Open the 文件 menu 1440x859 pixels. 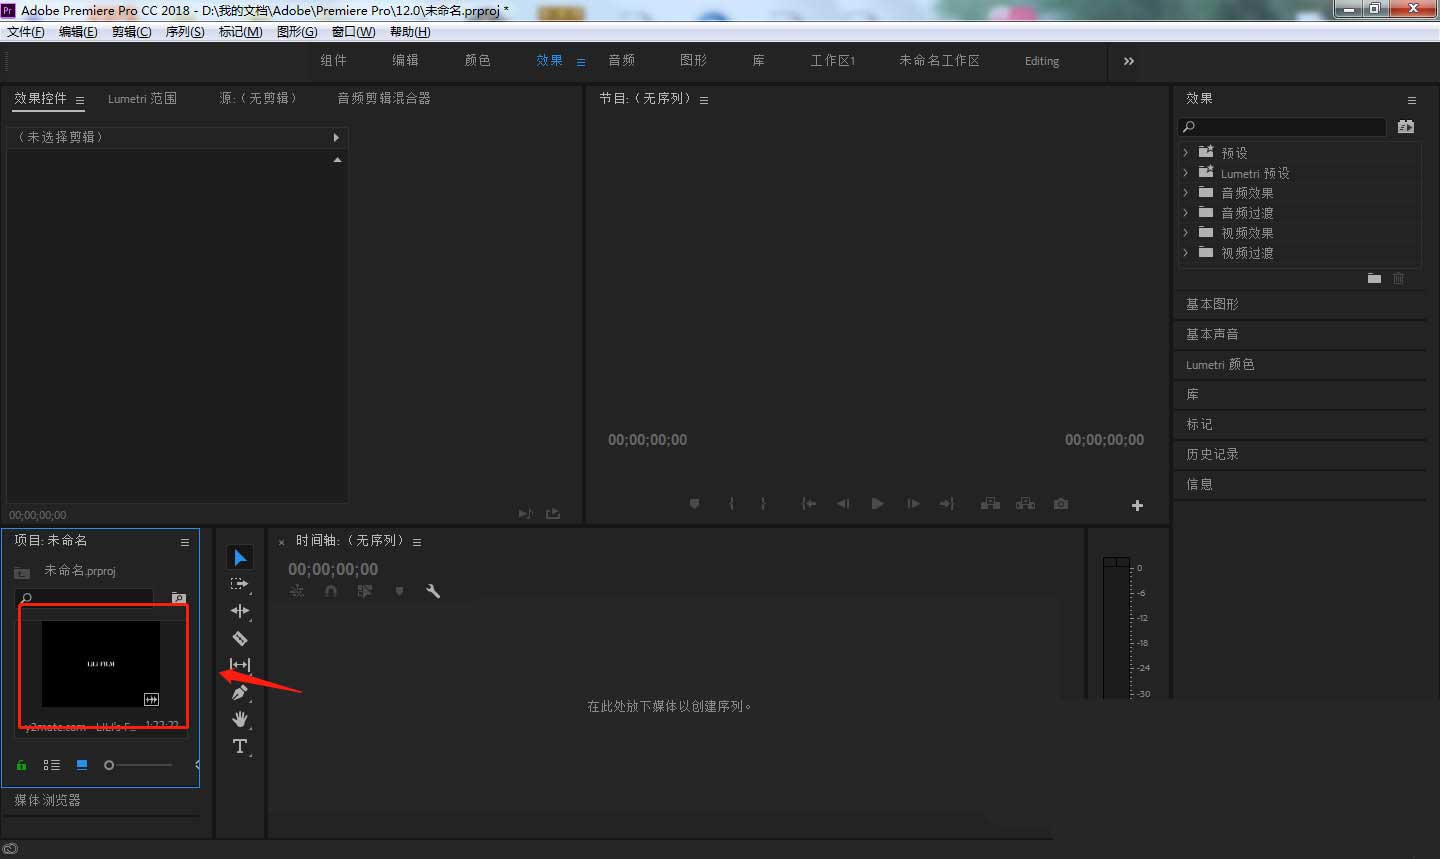(x=25, y=31)
